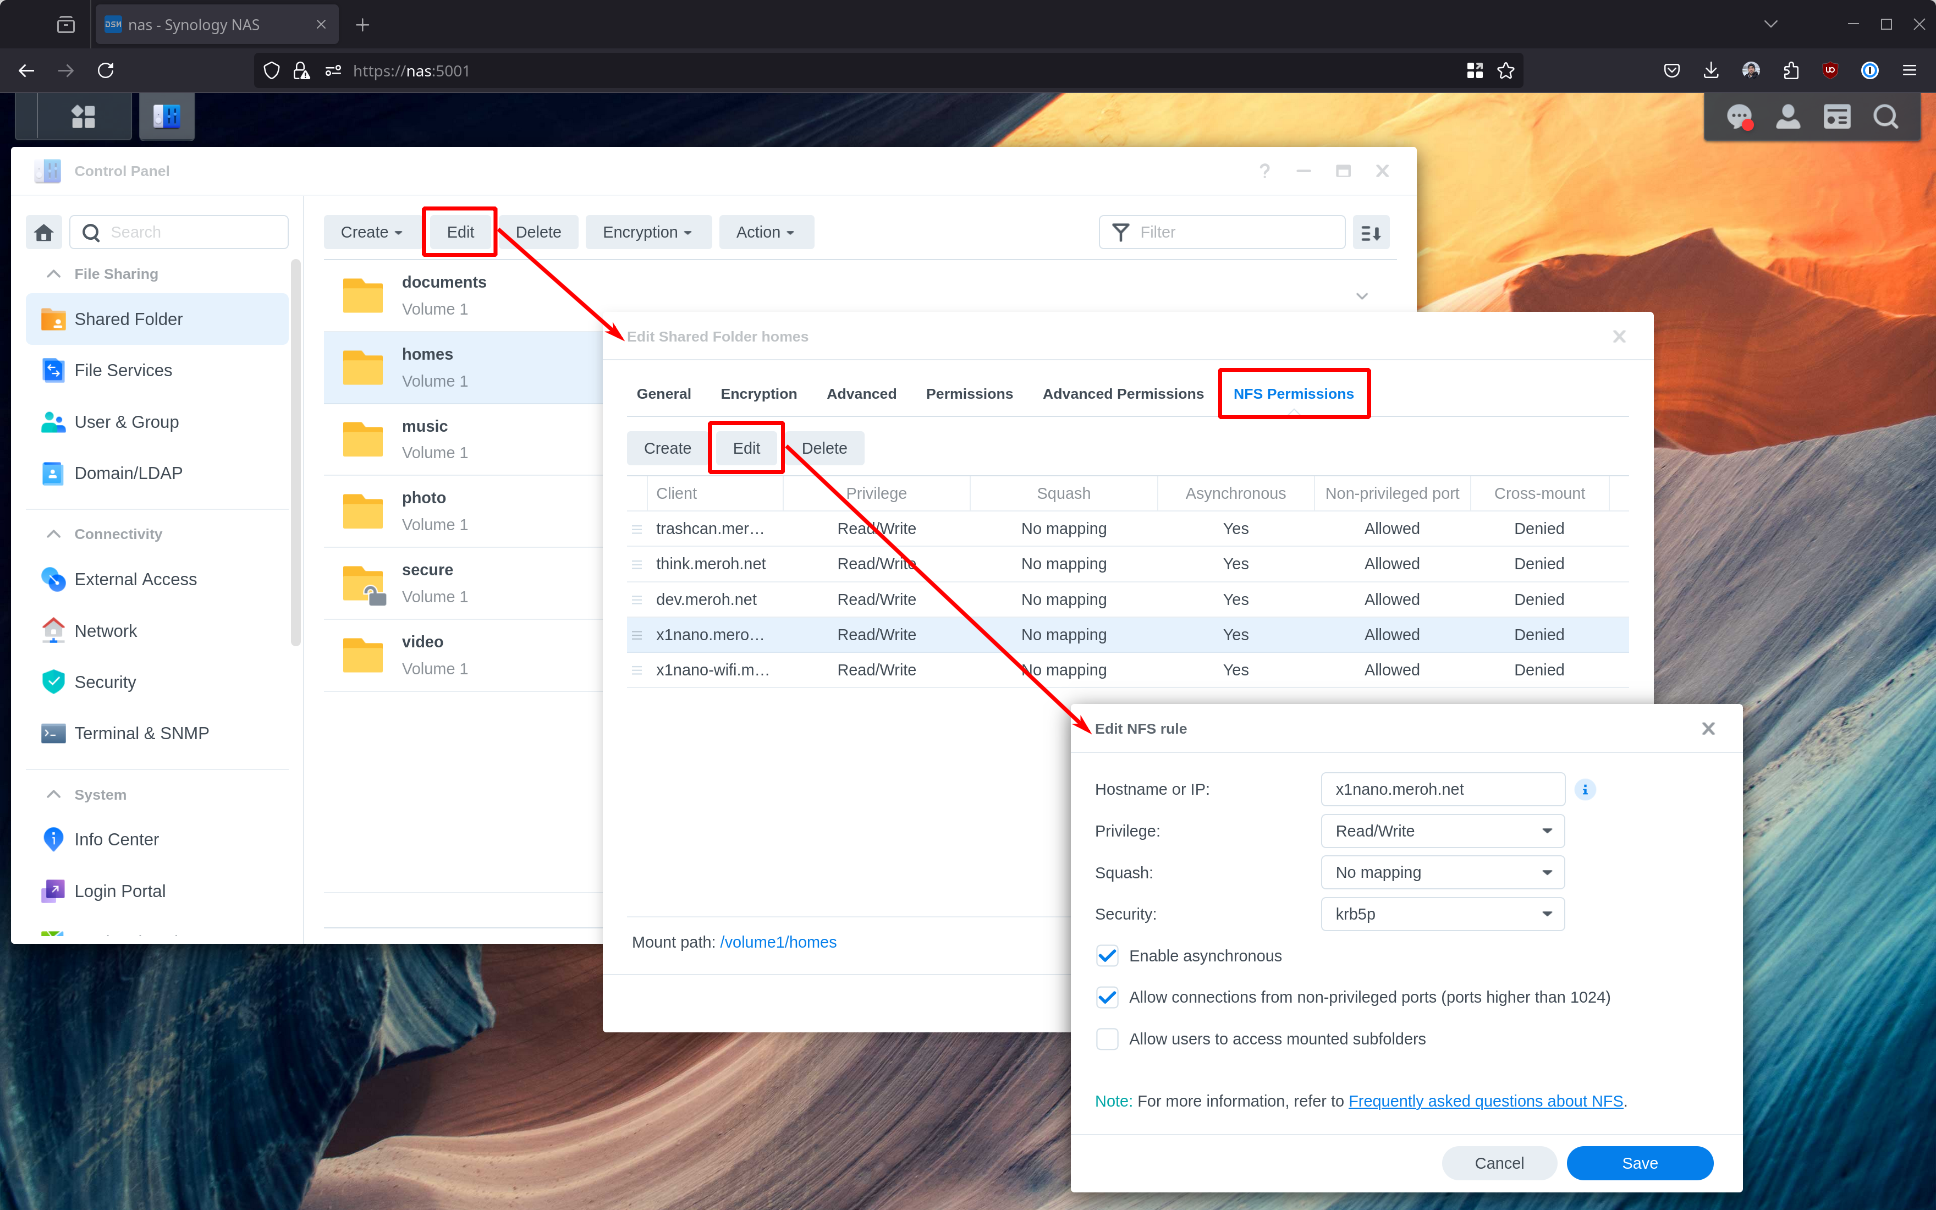Switch to the Encryption tab
This screenshot has width=1936, height=1210.
758,393
